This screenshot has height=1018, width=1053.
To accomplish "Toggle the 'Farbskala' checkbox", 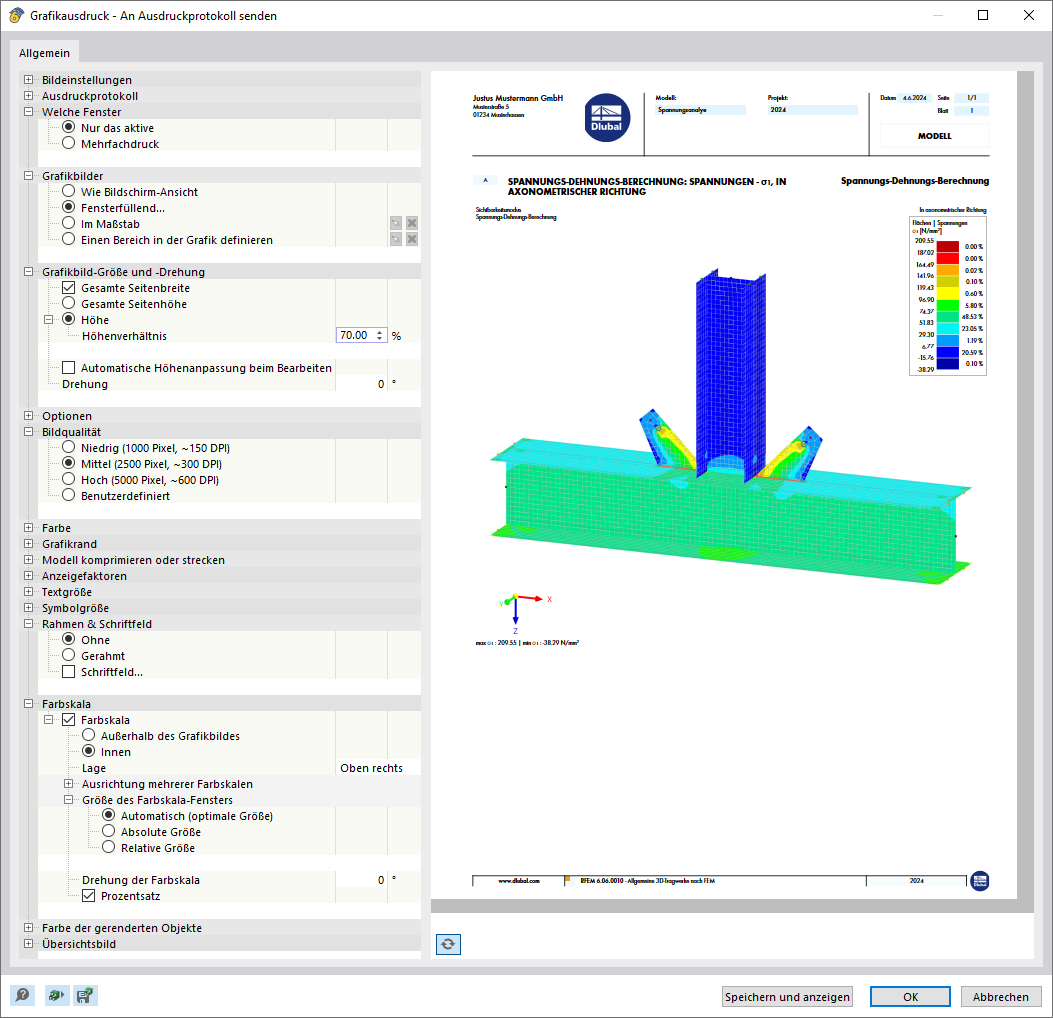I will 68,719.
